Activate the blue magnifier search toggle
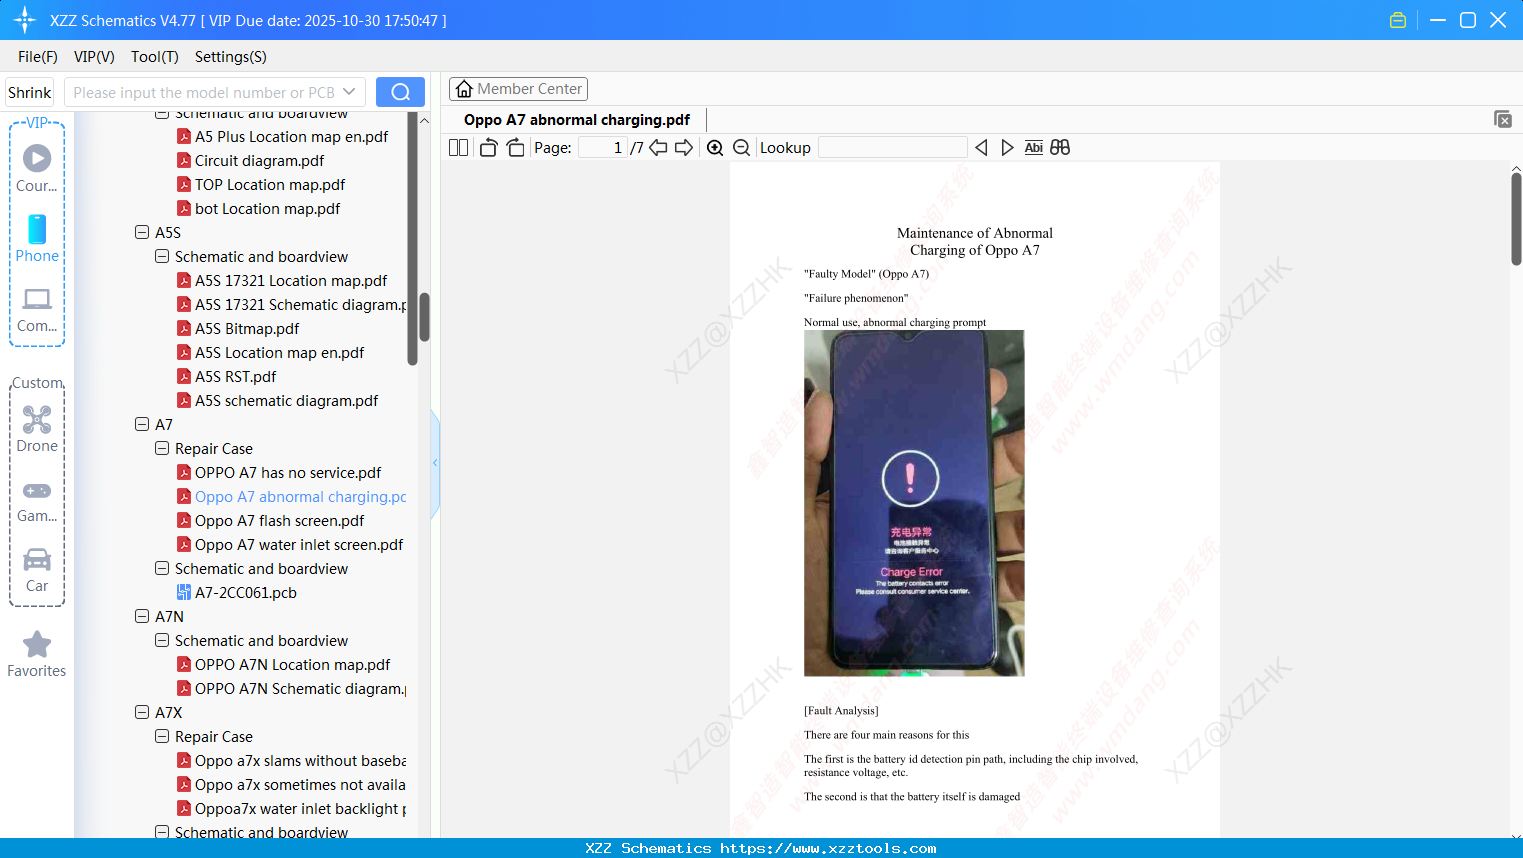1523x858 pixels. point(400,91)
